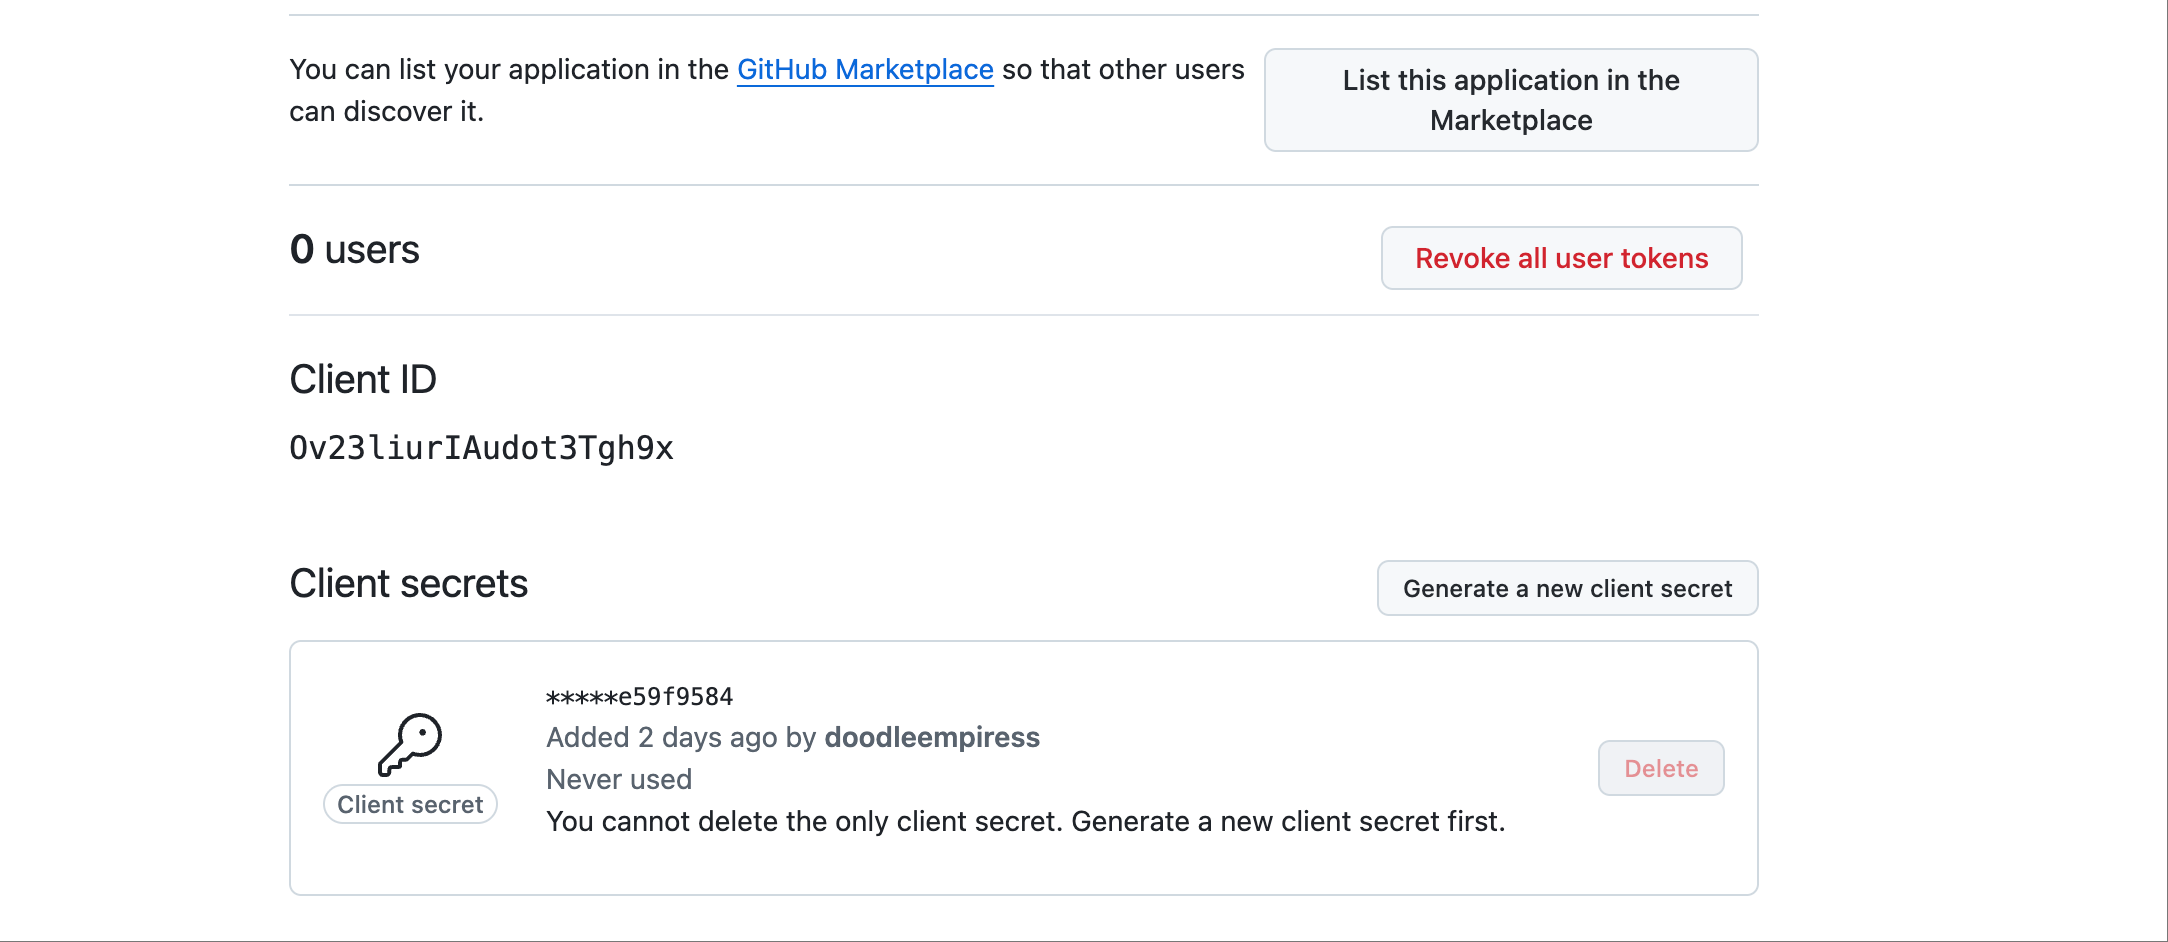This screenshot has height=942, width=2168.
Task: Click the divider above the users section
Action: coord(1023,183)
